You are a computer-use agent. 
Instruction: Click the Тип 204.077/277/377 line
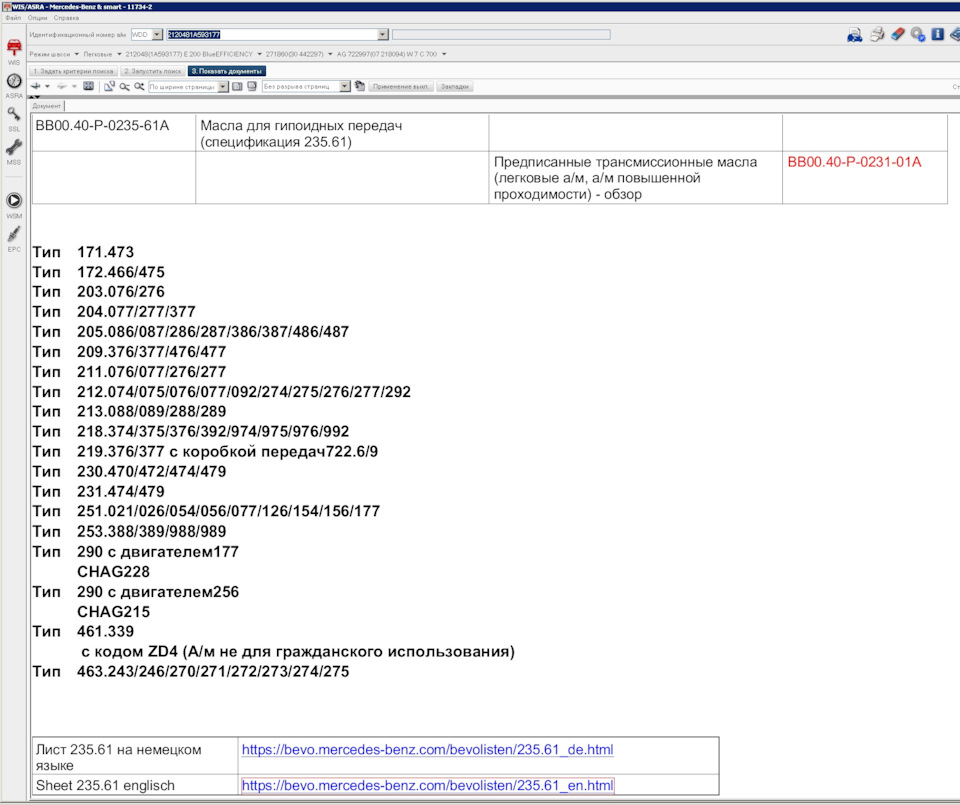[114, 312]
